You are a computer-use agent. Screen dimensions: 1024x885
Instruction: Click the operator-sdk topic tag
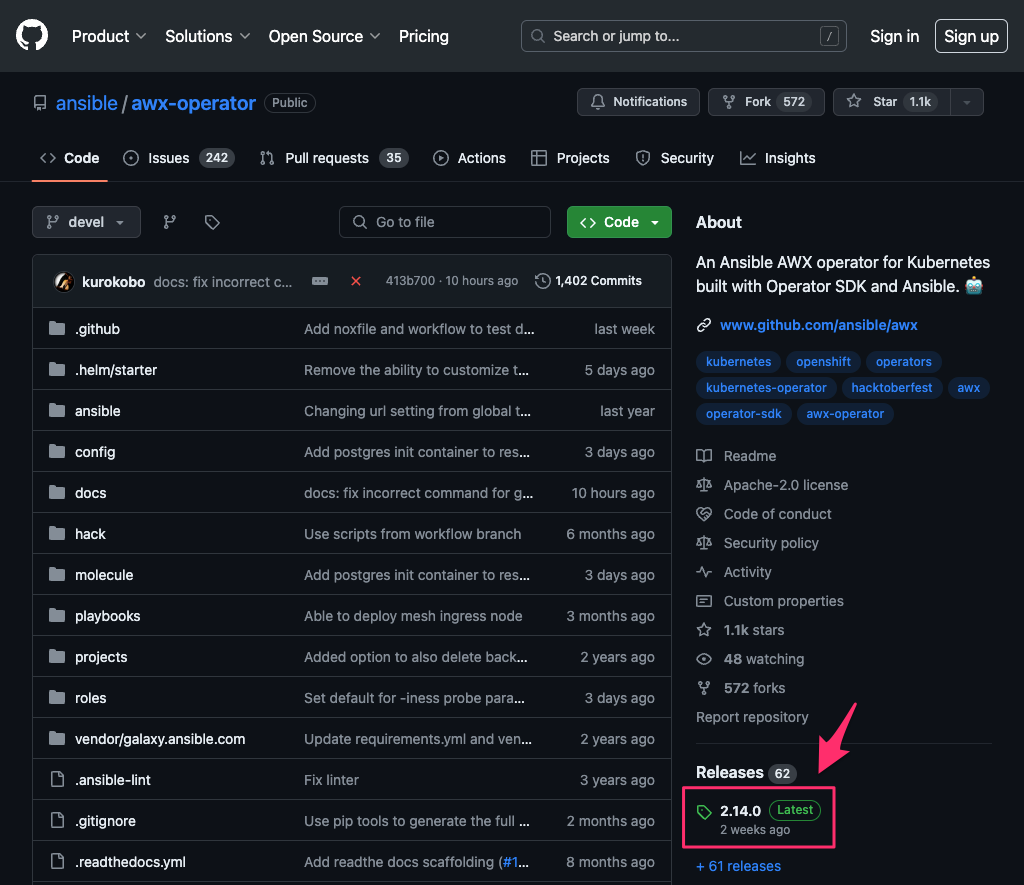click(x=743, y=413)
